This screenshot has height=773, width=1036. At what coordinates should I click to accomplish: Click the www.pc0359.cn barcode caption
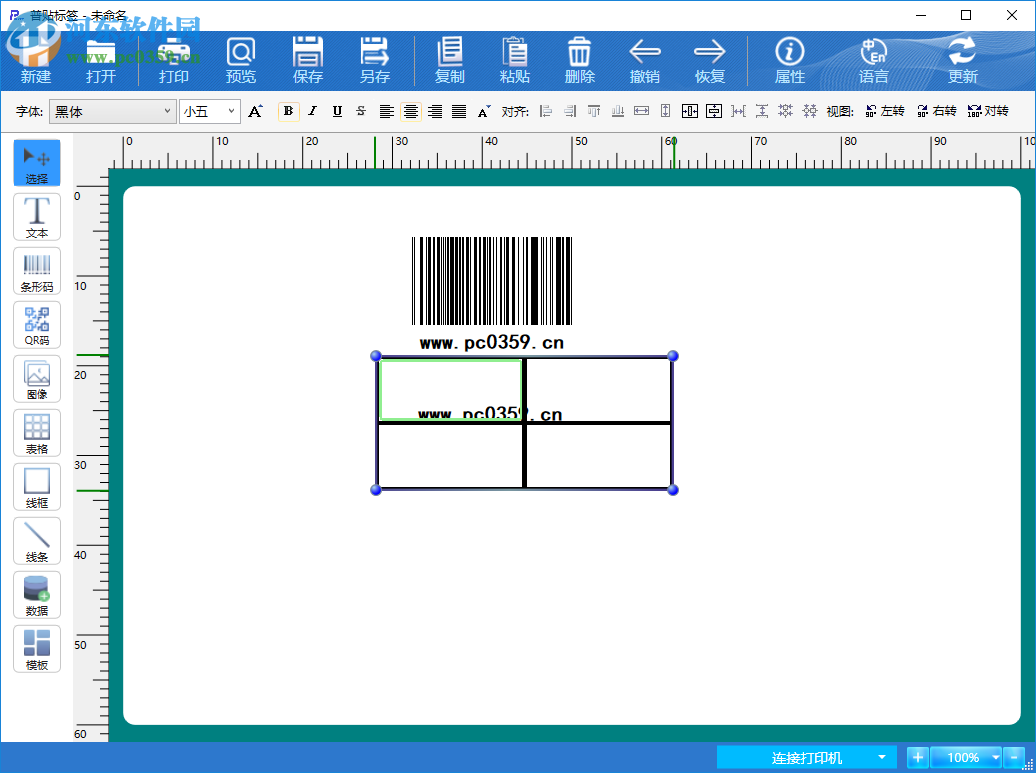tap(492, 342)
